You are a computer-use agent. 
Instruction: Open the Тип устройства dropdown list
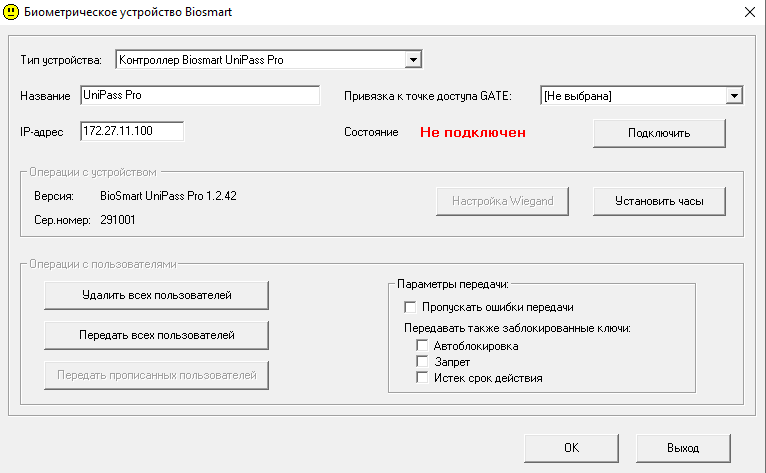(x=412, y=60)
